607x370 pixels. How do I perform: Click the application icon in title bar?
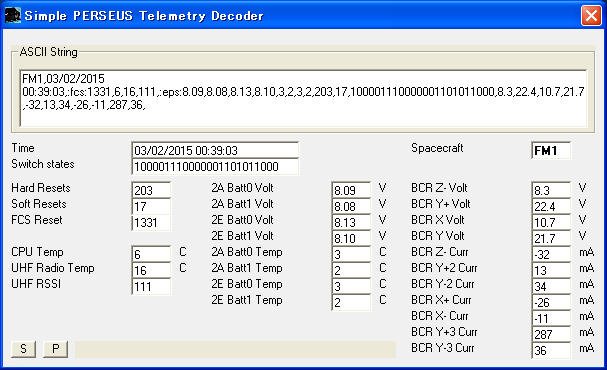pyautogui.click(x=12, y=16)
